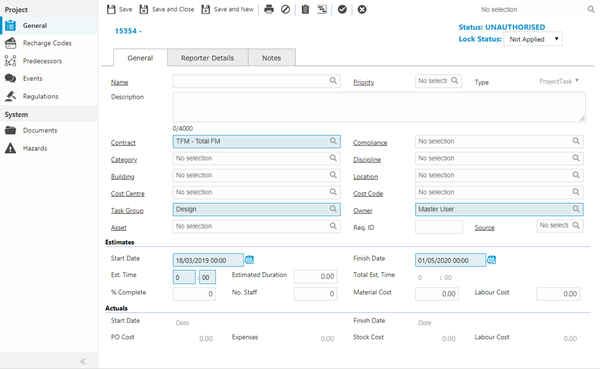Open the Start Date calendar picker
This screenshot has height=369, width=600.
249,260
